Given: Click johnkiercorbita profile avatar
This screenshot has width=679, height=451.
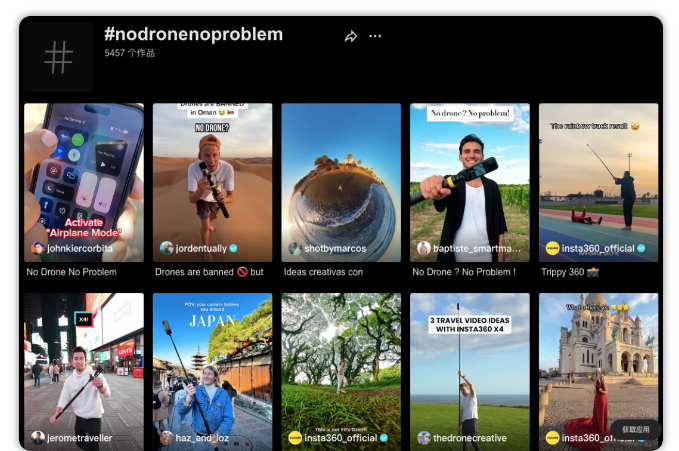Looking at the screenshot, I should (x=38, y=248).
